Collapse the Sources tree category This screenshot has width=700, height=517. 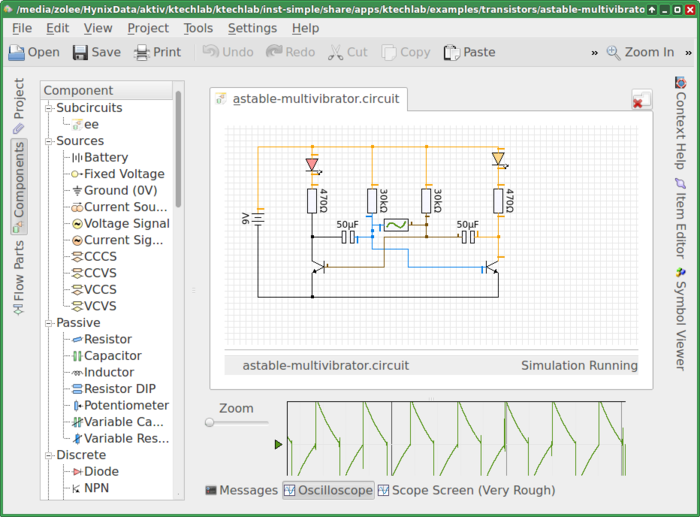(49, 141)
